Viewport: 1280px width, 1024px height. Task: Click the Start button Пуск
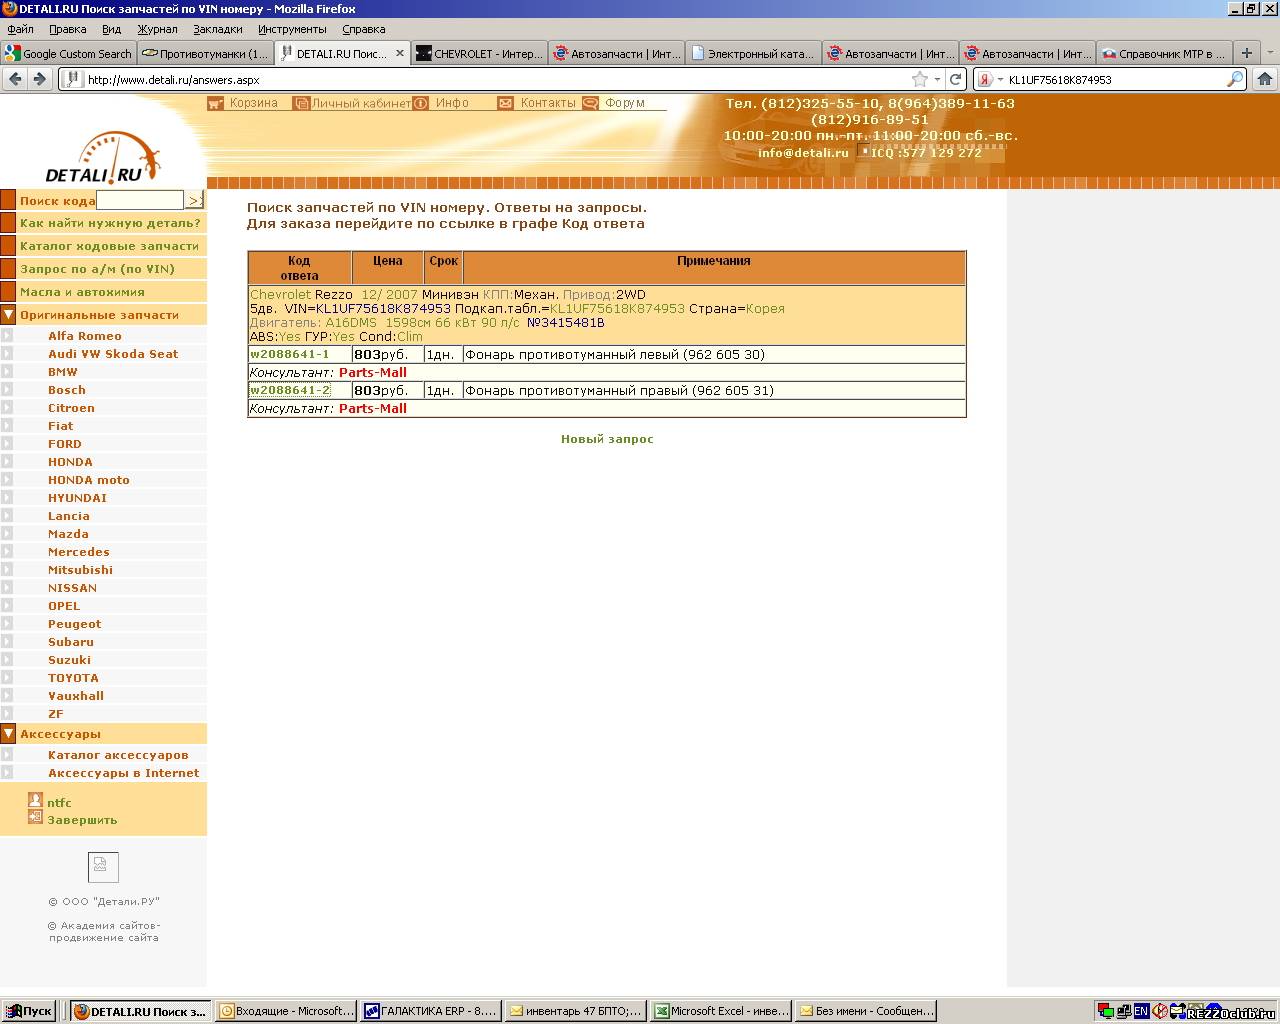(x=28, y=1011)
